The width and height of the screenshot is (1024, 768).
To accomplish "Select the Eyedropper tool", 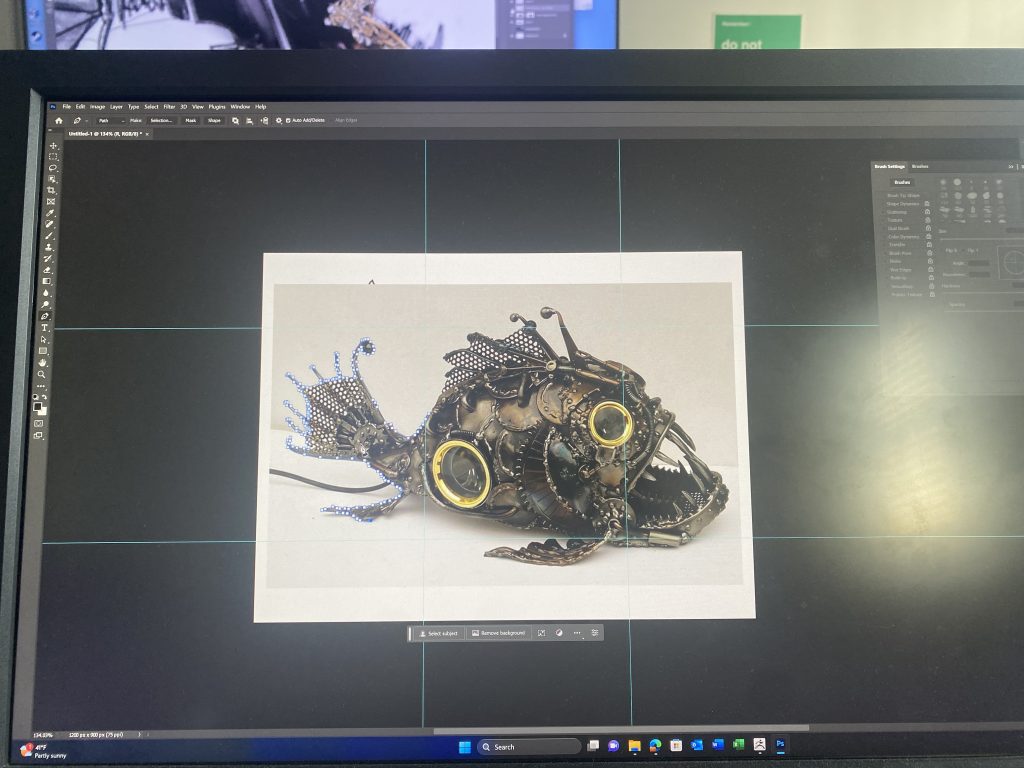I will coord(50,213).
